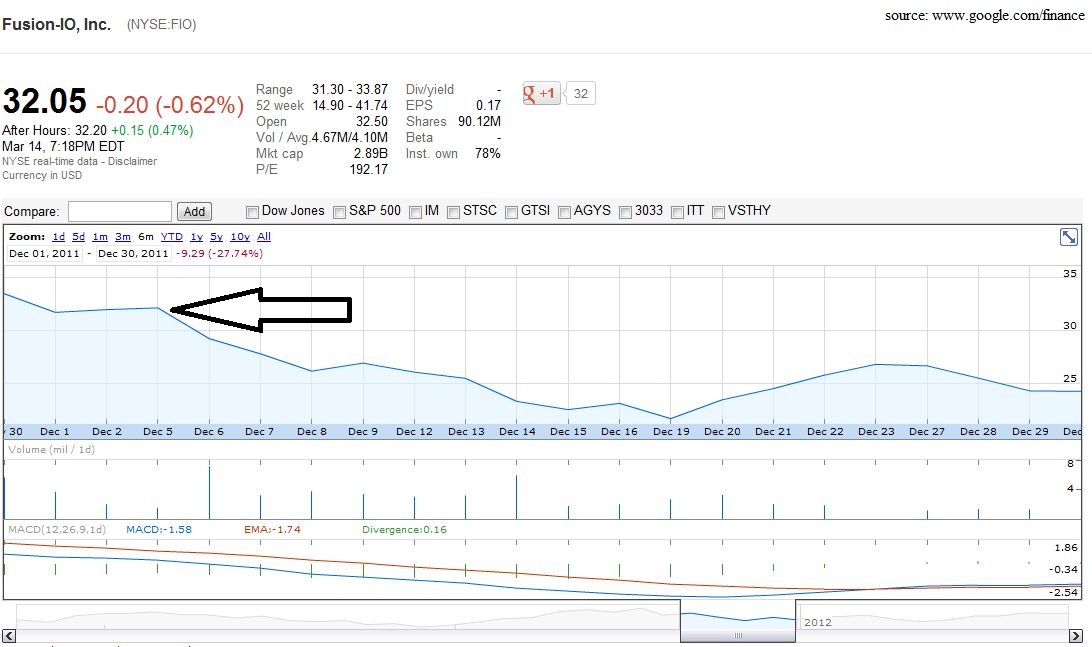Viewport: 1092px width, 647px height.
Task: Select the VSTHY comparison checkbox
Action: point(719,212)
